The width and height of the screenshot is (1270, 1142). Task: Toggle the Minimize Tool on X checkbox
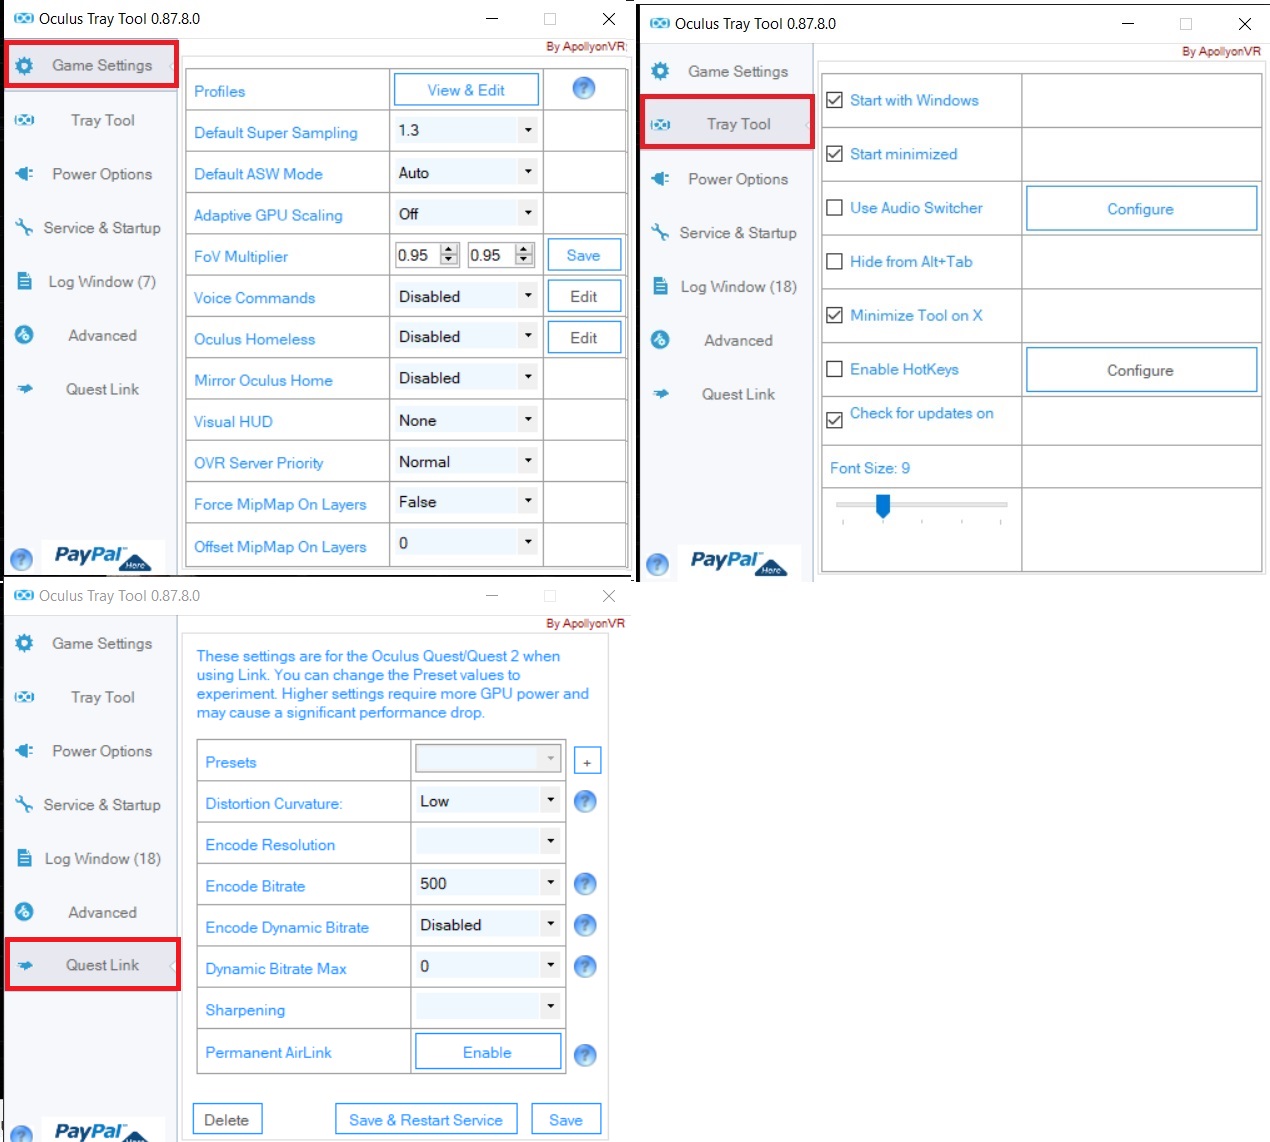pyautogui.click(x=835, y=315)
